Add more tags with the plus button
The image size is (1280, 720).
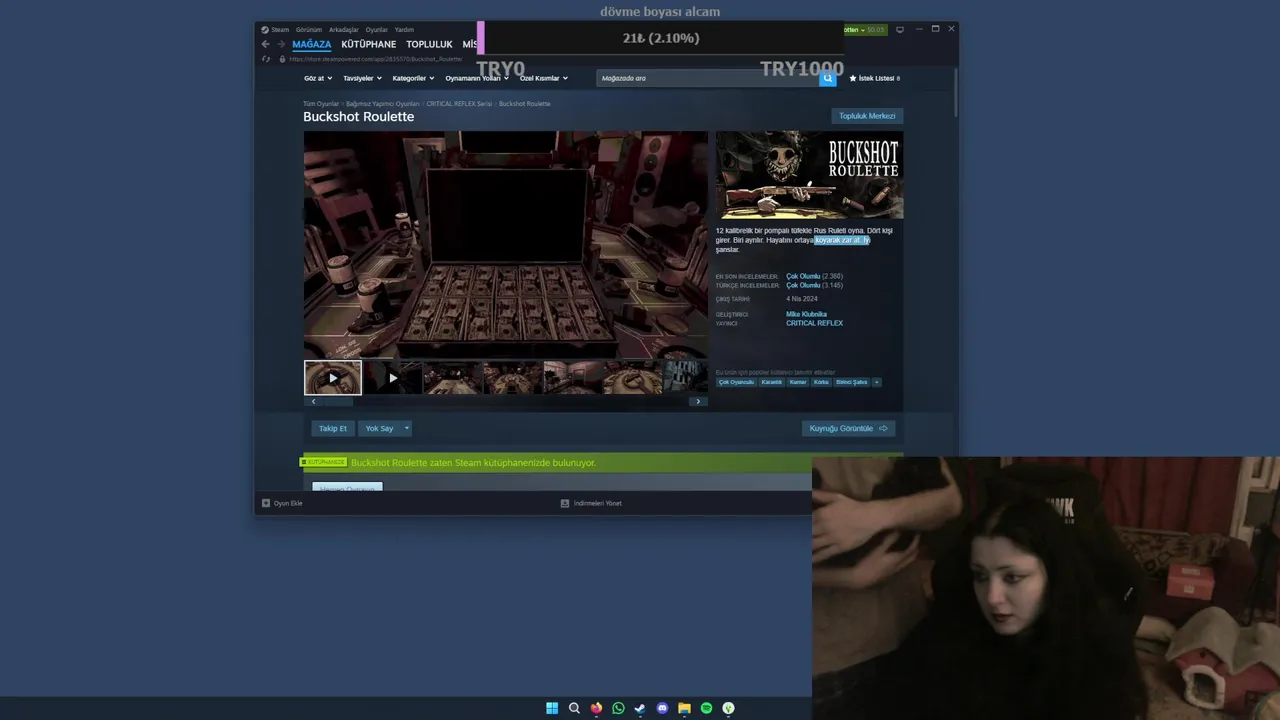(x=877, y=382)
